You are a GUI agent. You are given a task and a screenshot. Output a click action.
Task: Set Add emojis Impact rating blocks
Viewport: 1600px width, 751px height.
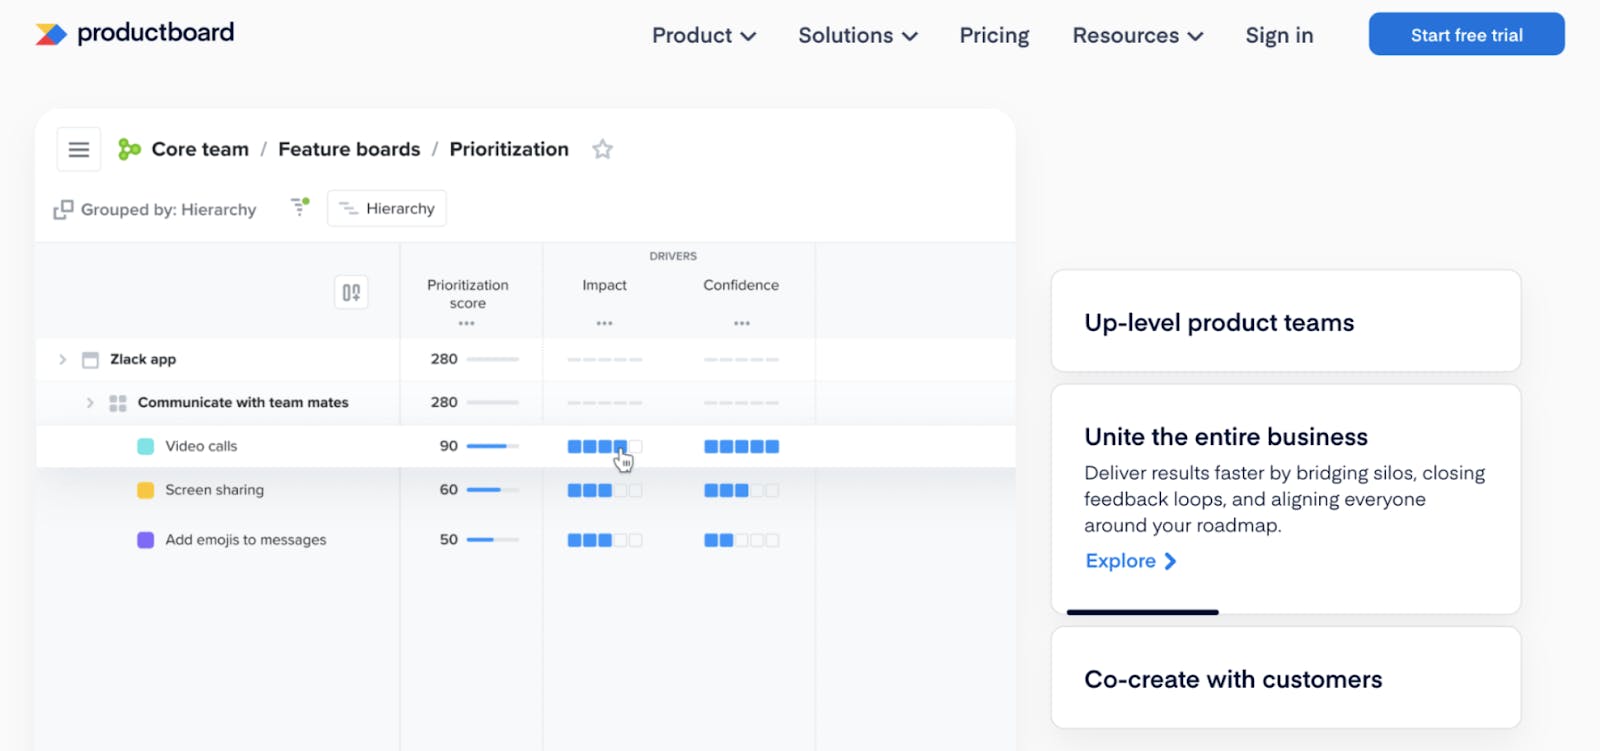point(605,540)
